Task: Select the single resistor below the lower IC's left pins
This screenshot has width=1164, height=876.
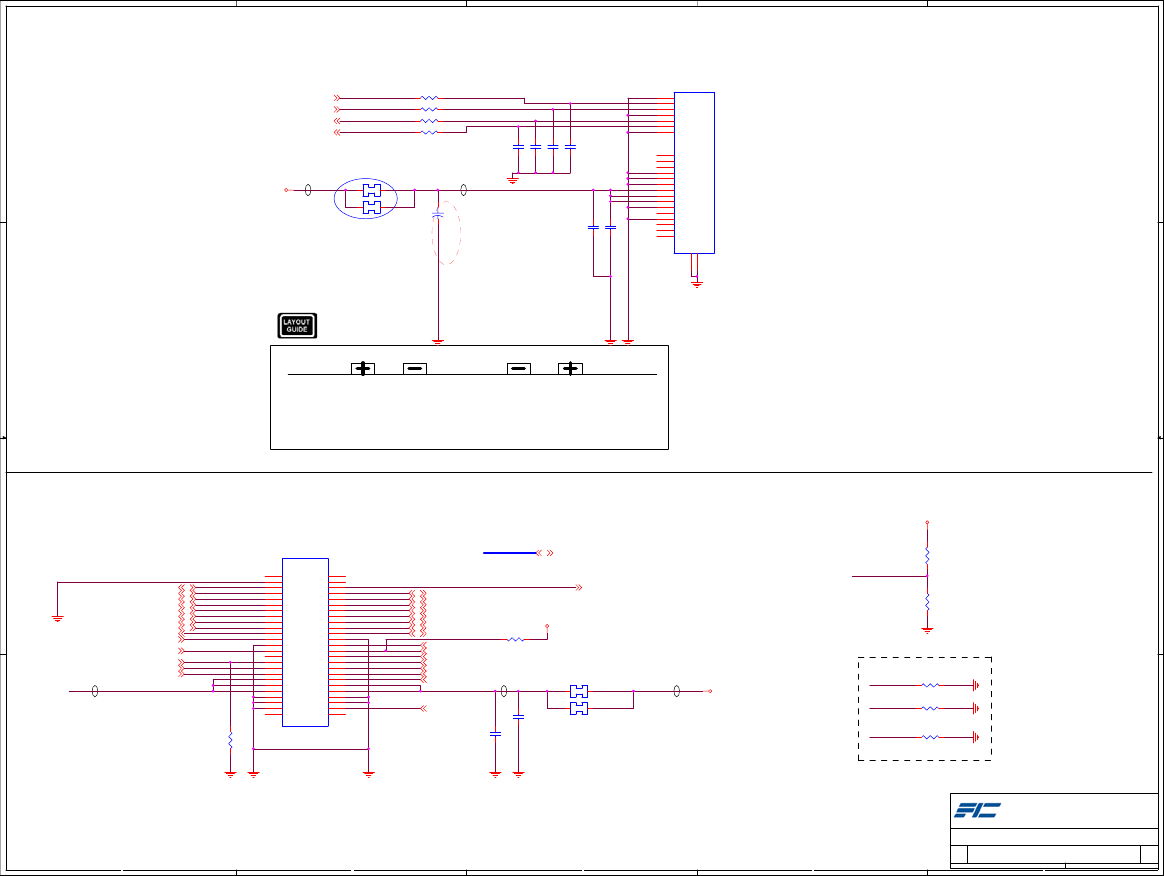Action: 230,740
